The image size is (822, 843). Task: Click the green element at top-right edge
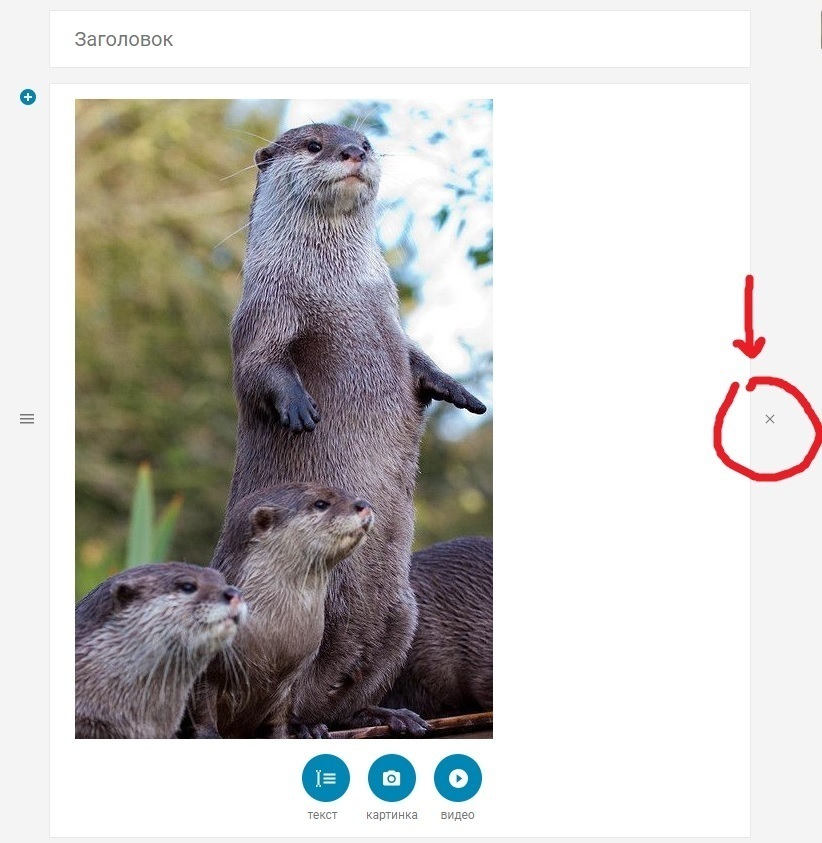(819, 25)
